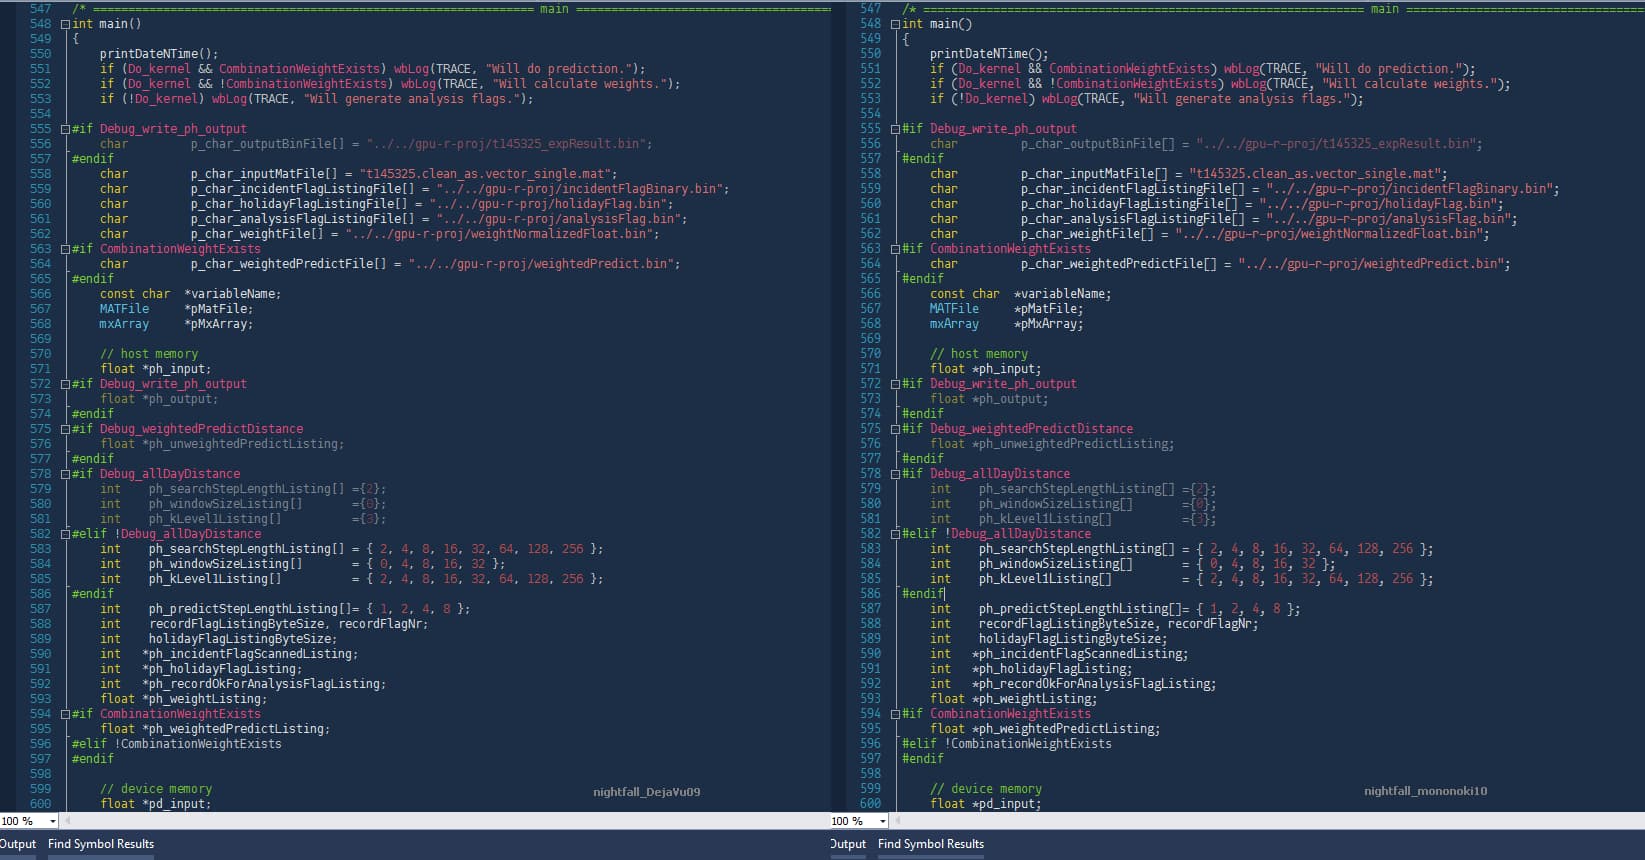Click line number 586 in right pane

tap(870, 594)
